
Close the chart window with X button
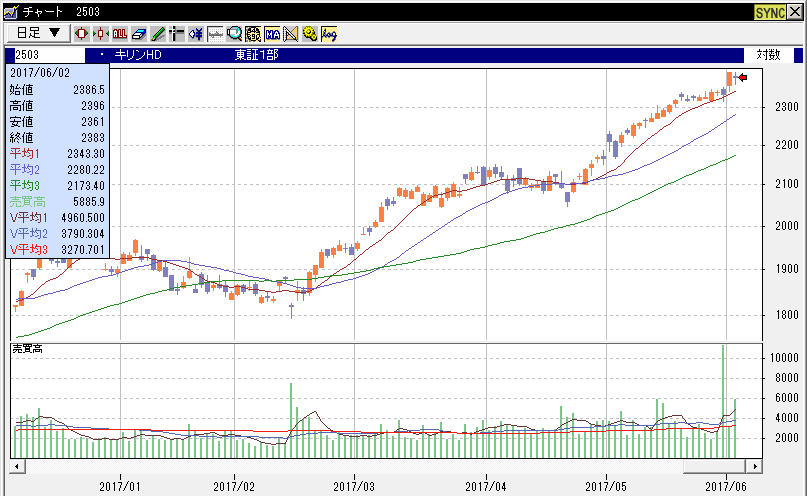tap(796, 10)
